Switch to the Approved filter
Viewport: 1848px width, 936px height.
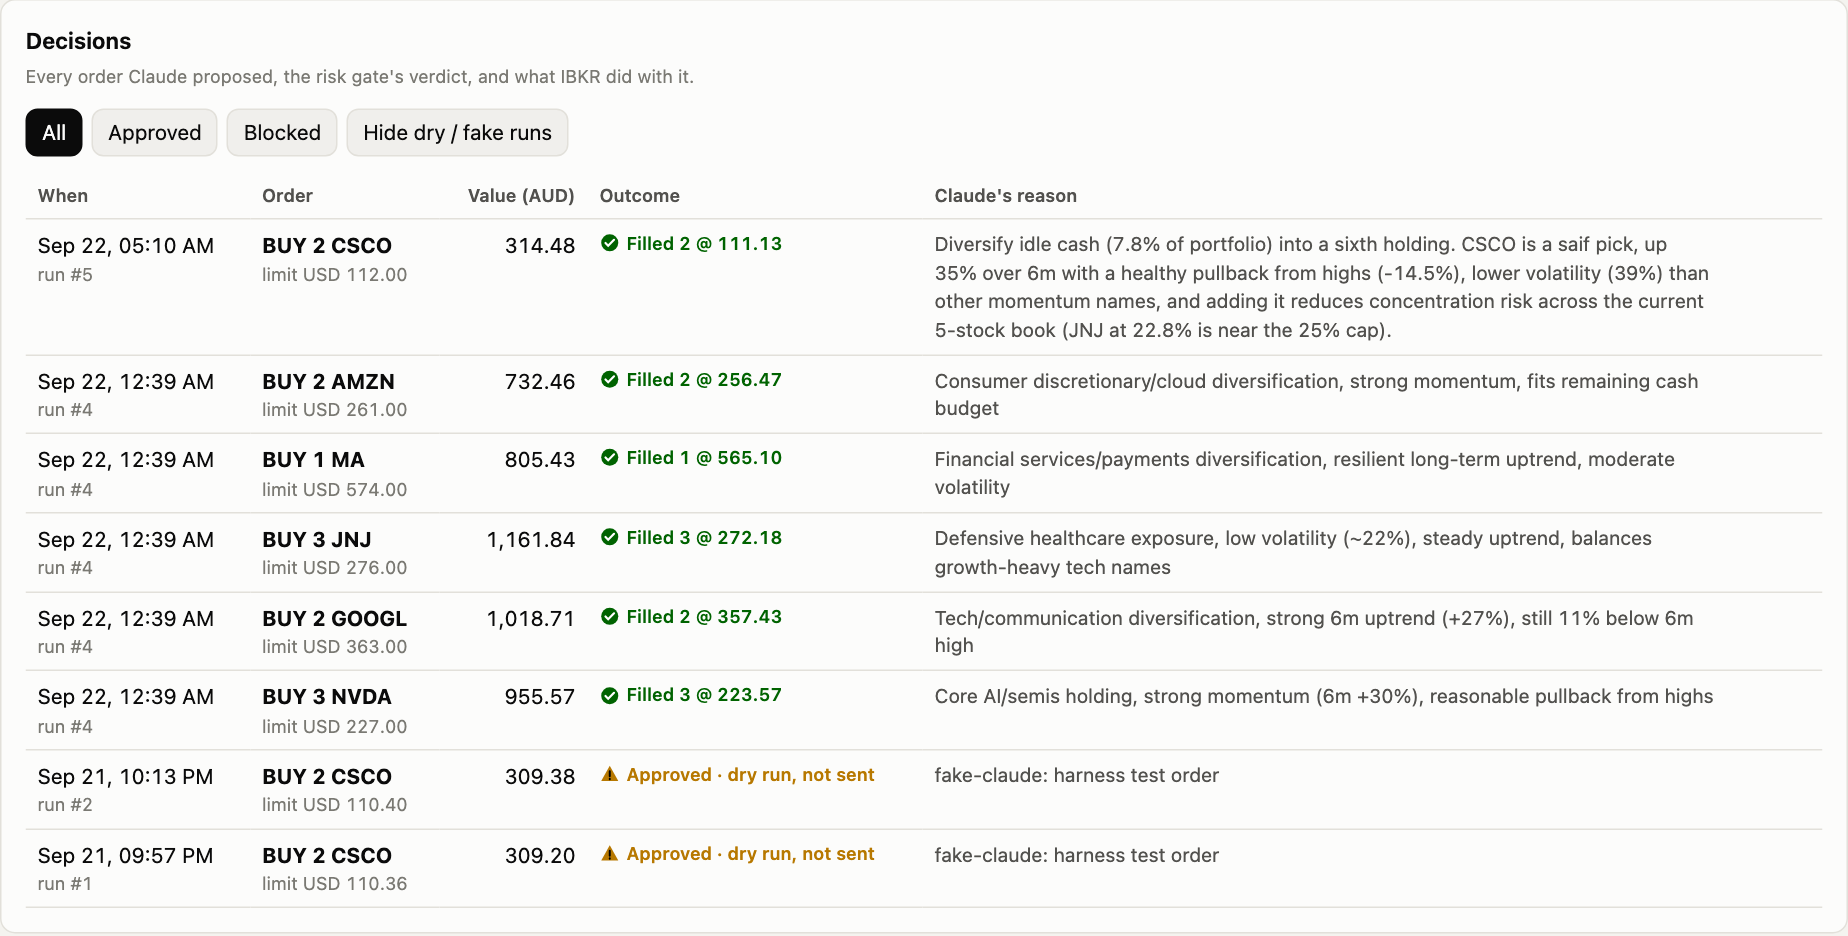(155, 133)
